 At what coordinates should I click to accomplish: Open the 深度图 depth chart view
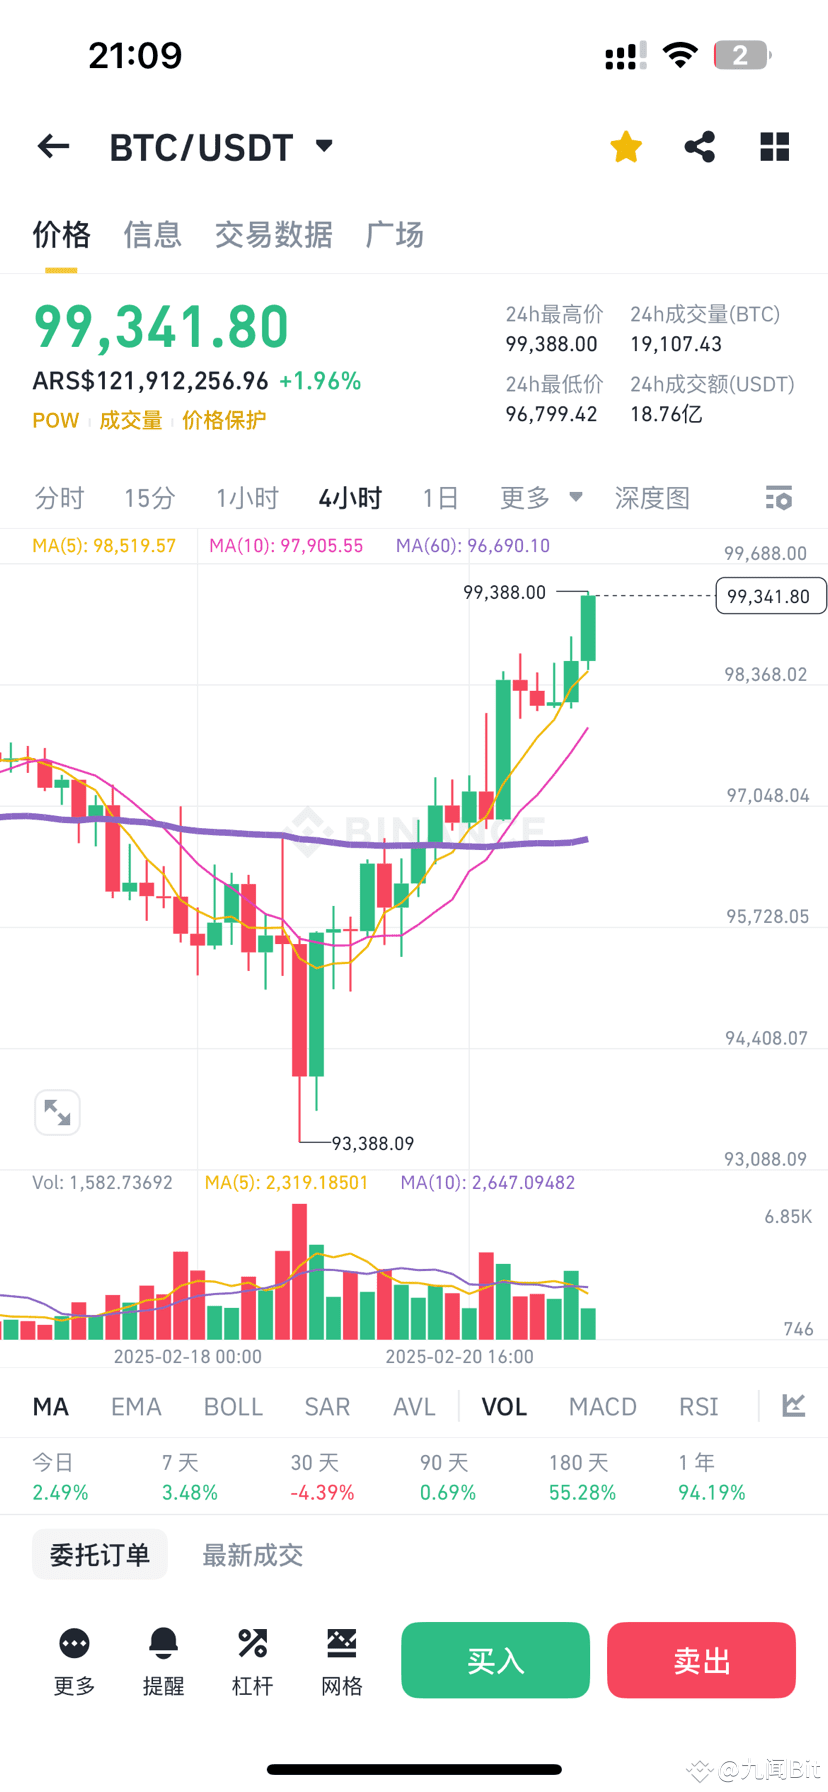pyautogui.click(x=652, y=497)
